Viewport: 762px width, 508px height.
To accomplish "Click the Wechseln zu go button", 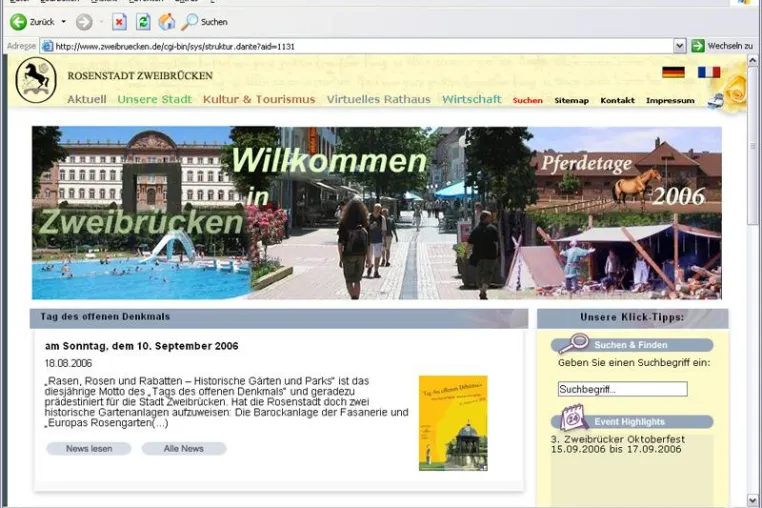I will (722, 46).
